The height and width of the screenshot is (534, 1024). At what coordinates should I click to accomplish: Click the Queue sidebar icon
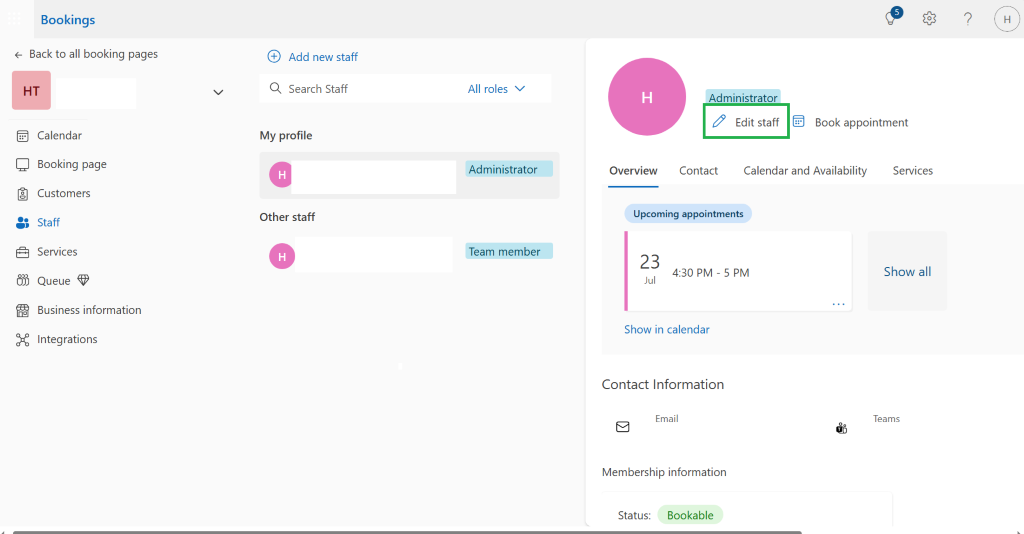22,281
